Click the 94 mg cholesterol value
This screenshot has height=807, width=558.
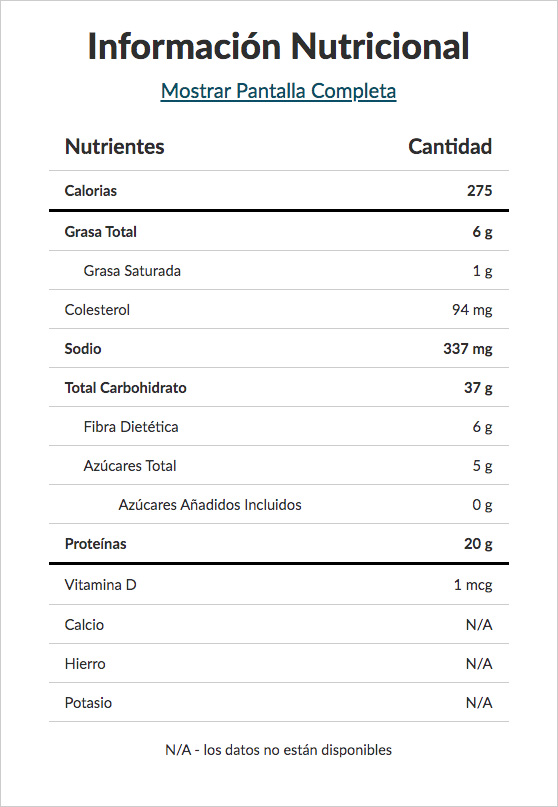472,310
